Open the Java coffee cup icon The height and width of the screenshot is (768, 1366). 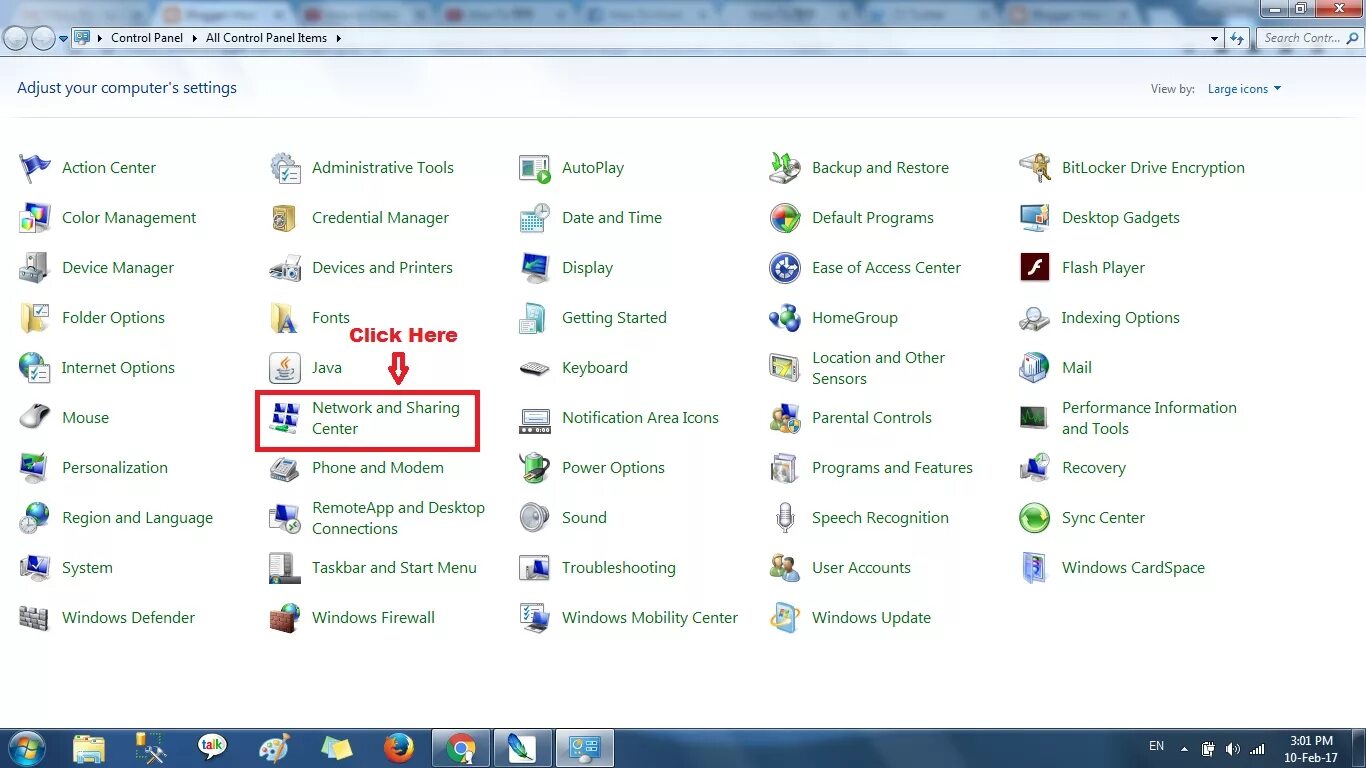click(285, 368)
